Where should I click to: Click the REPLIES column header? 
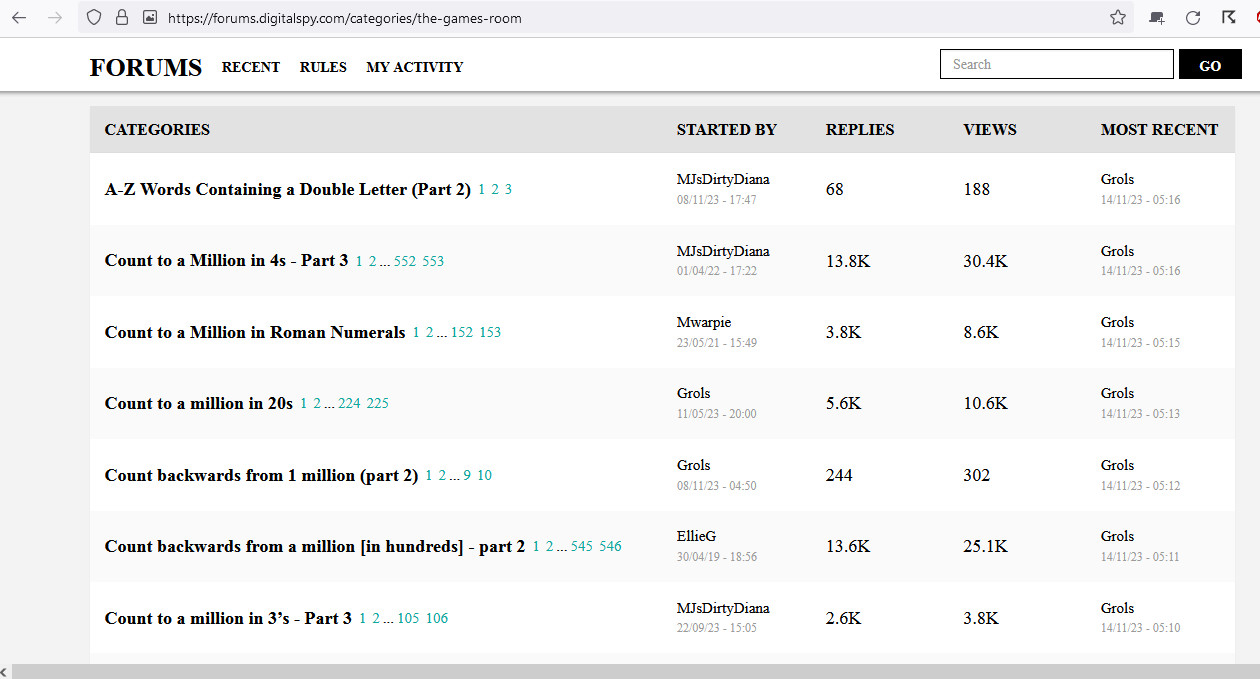860,129
